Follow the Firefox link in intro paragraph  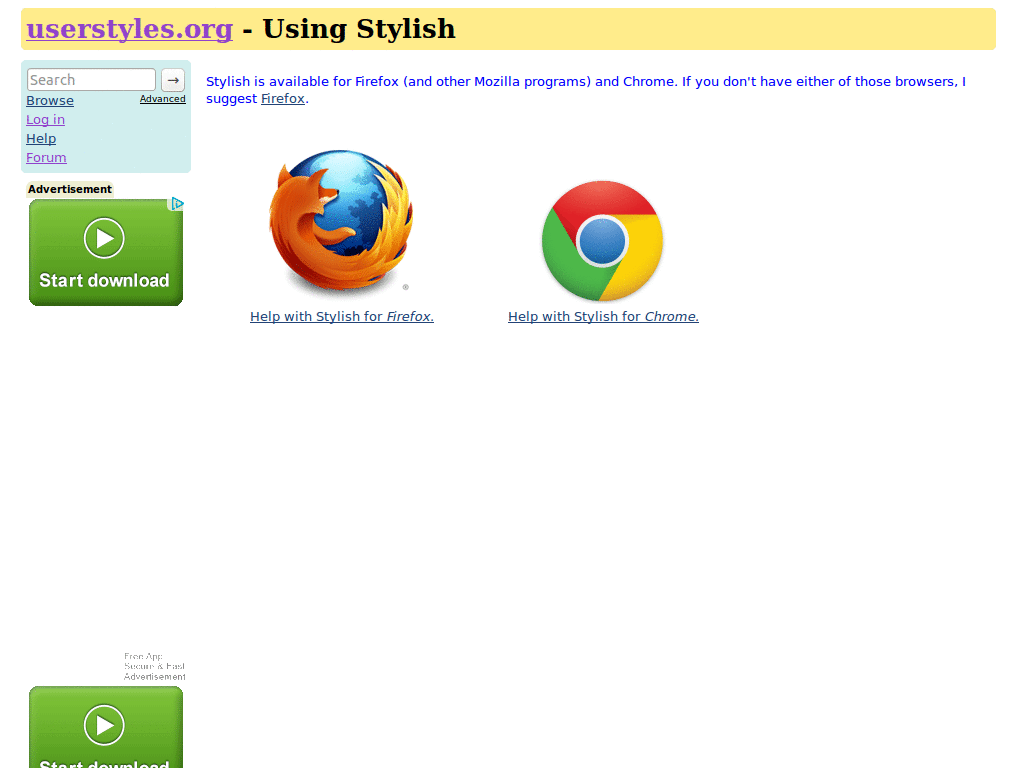[283, 99]
